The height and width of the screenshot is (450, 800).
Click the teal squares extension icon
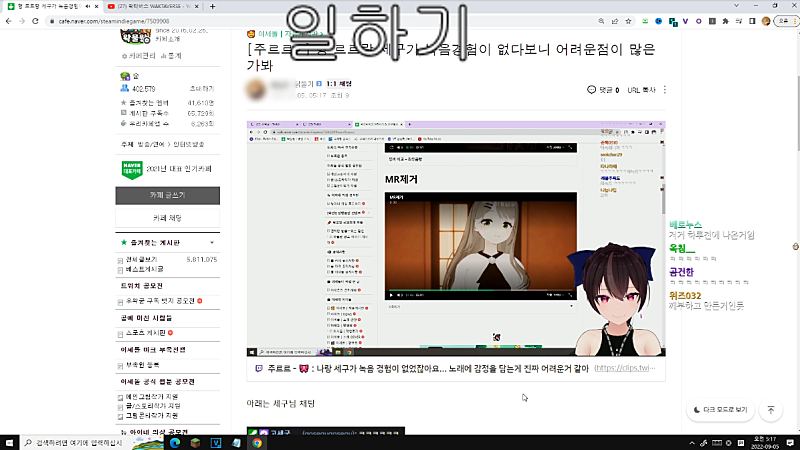point(673,21)
